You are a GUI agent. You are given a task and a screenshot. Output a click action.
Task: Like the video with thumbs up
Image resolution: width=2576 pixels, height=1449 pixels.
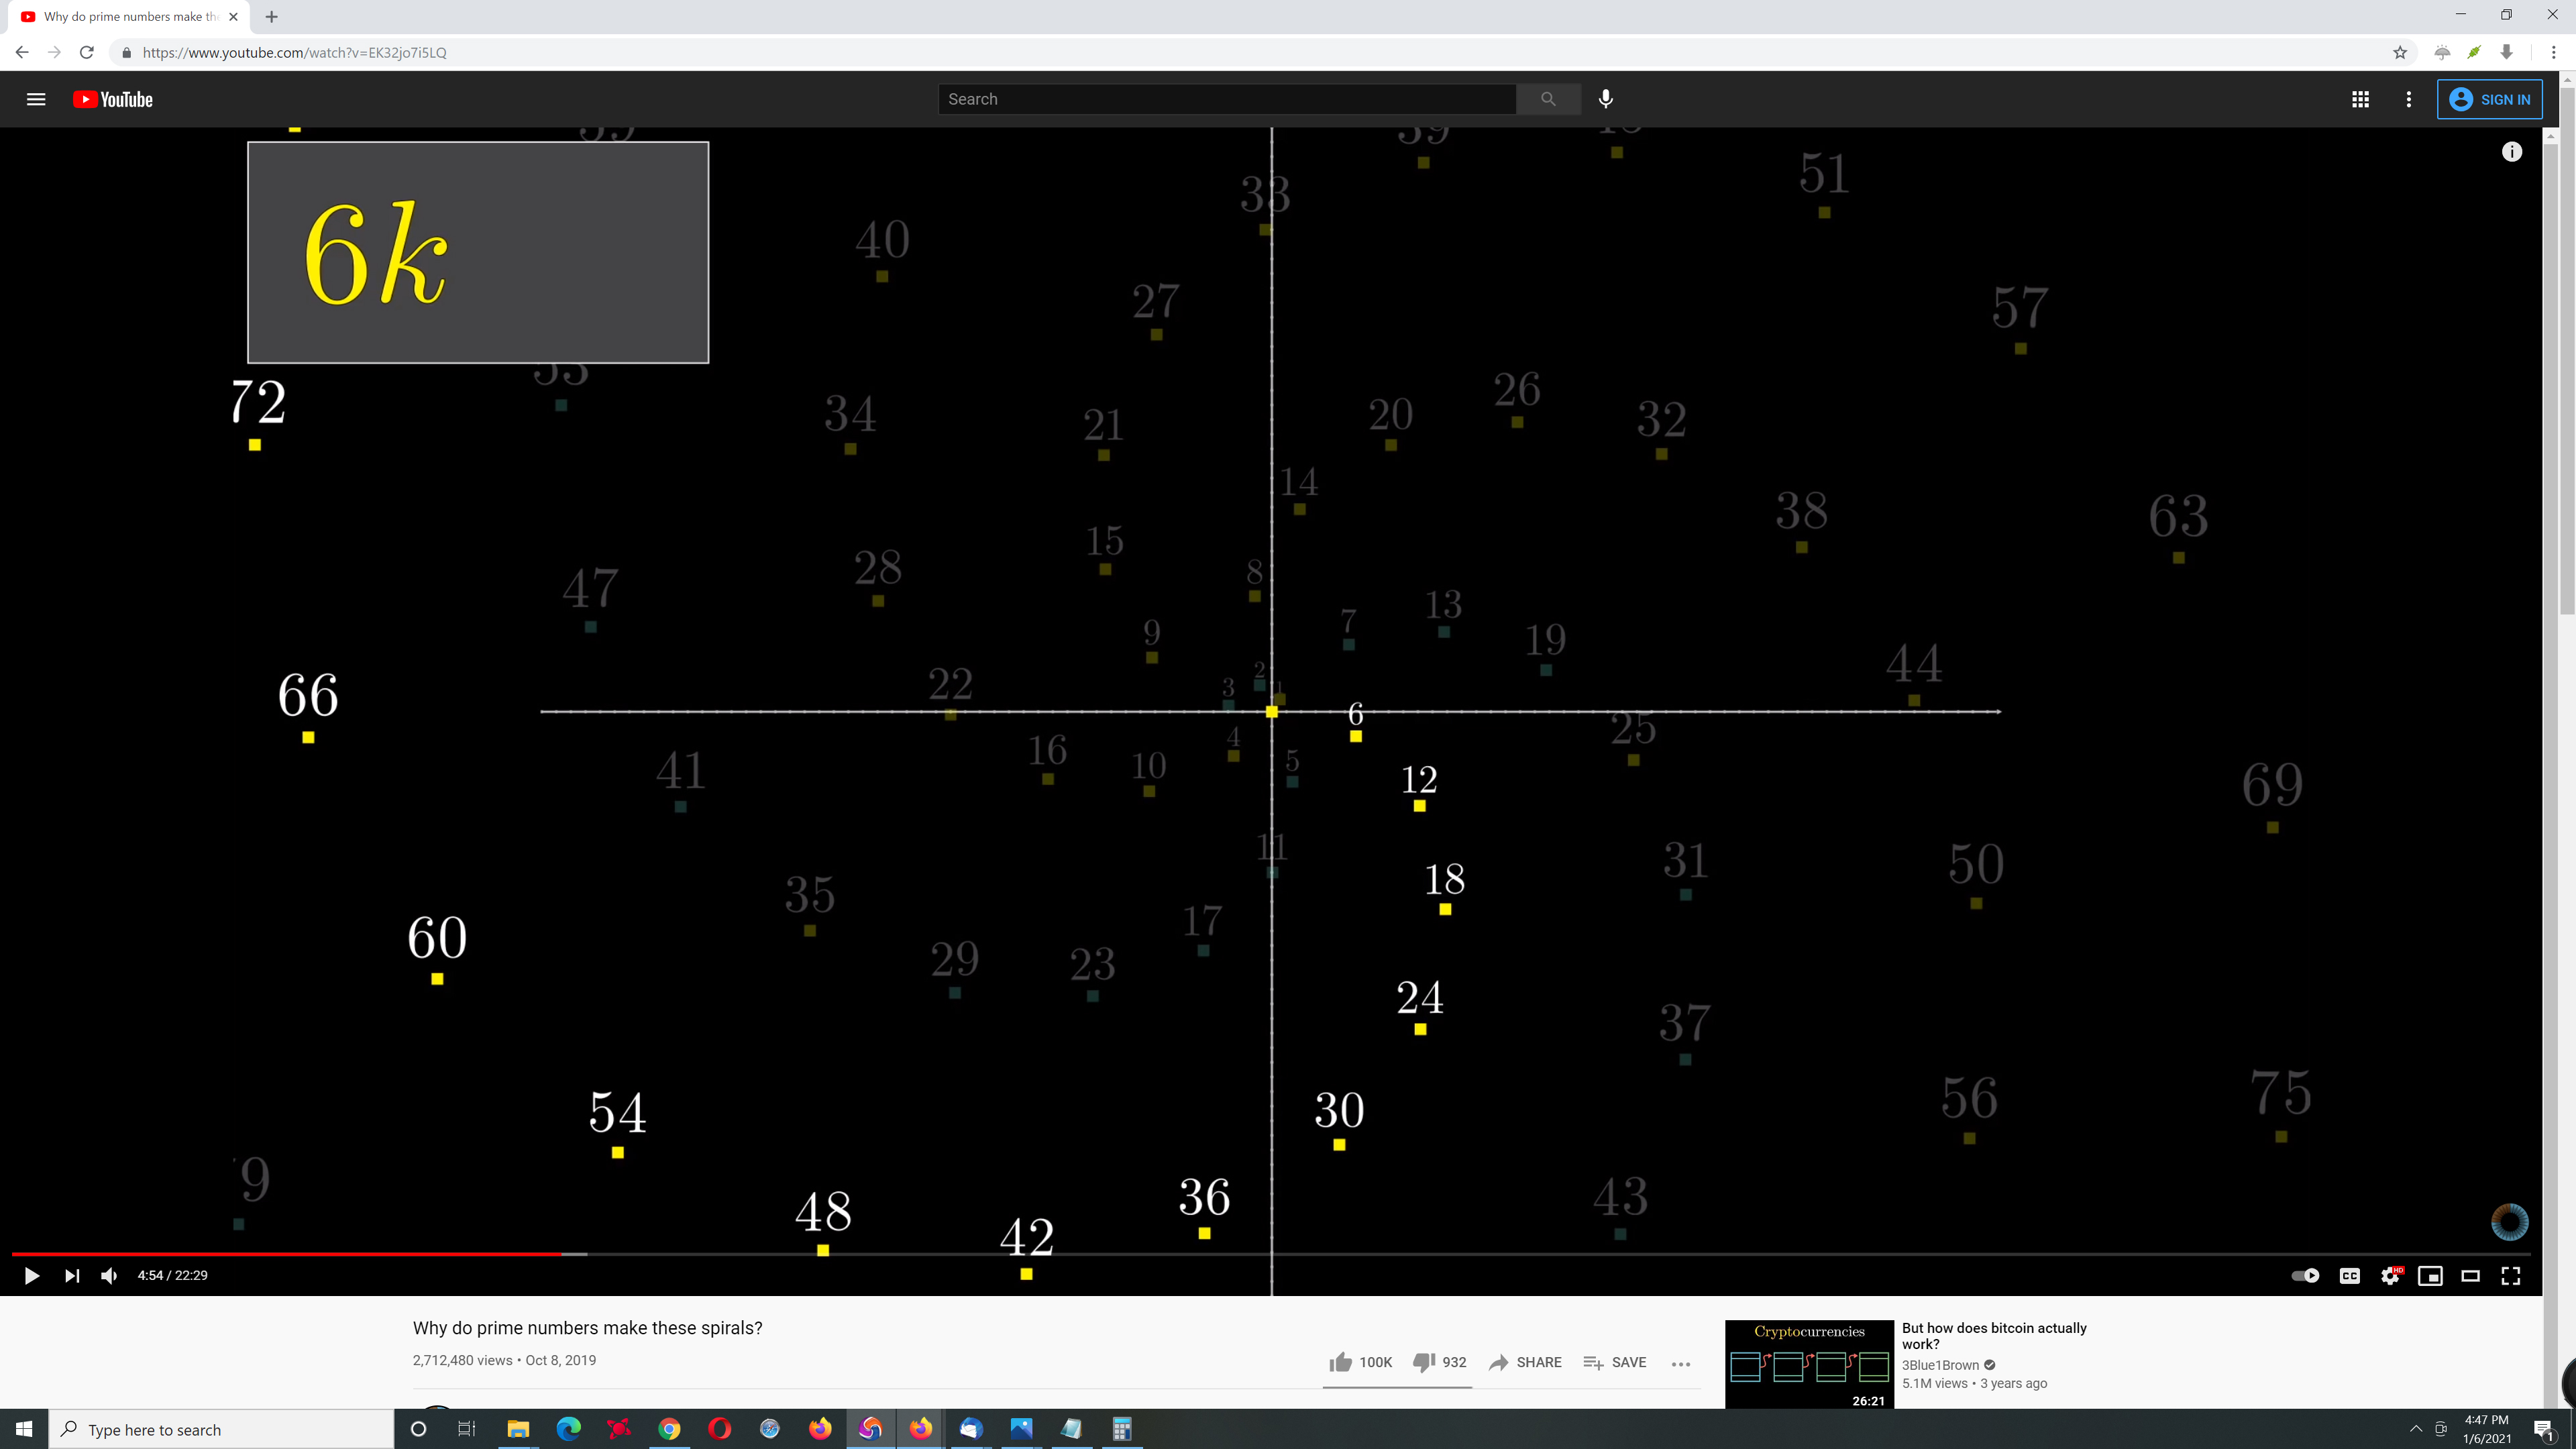pos(1341,1362)
